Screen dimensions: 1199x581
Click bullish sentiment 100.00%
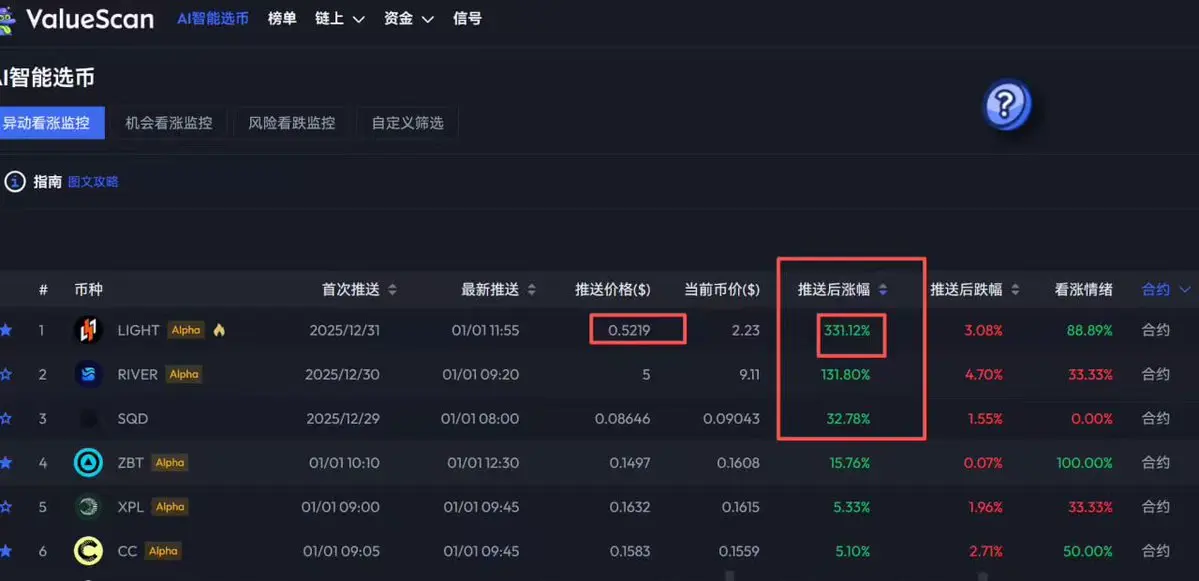coord(1084,463)
